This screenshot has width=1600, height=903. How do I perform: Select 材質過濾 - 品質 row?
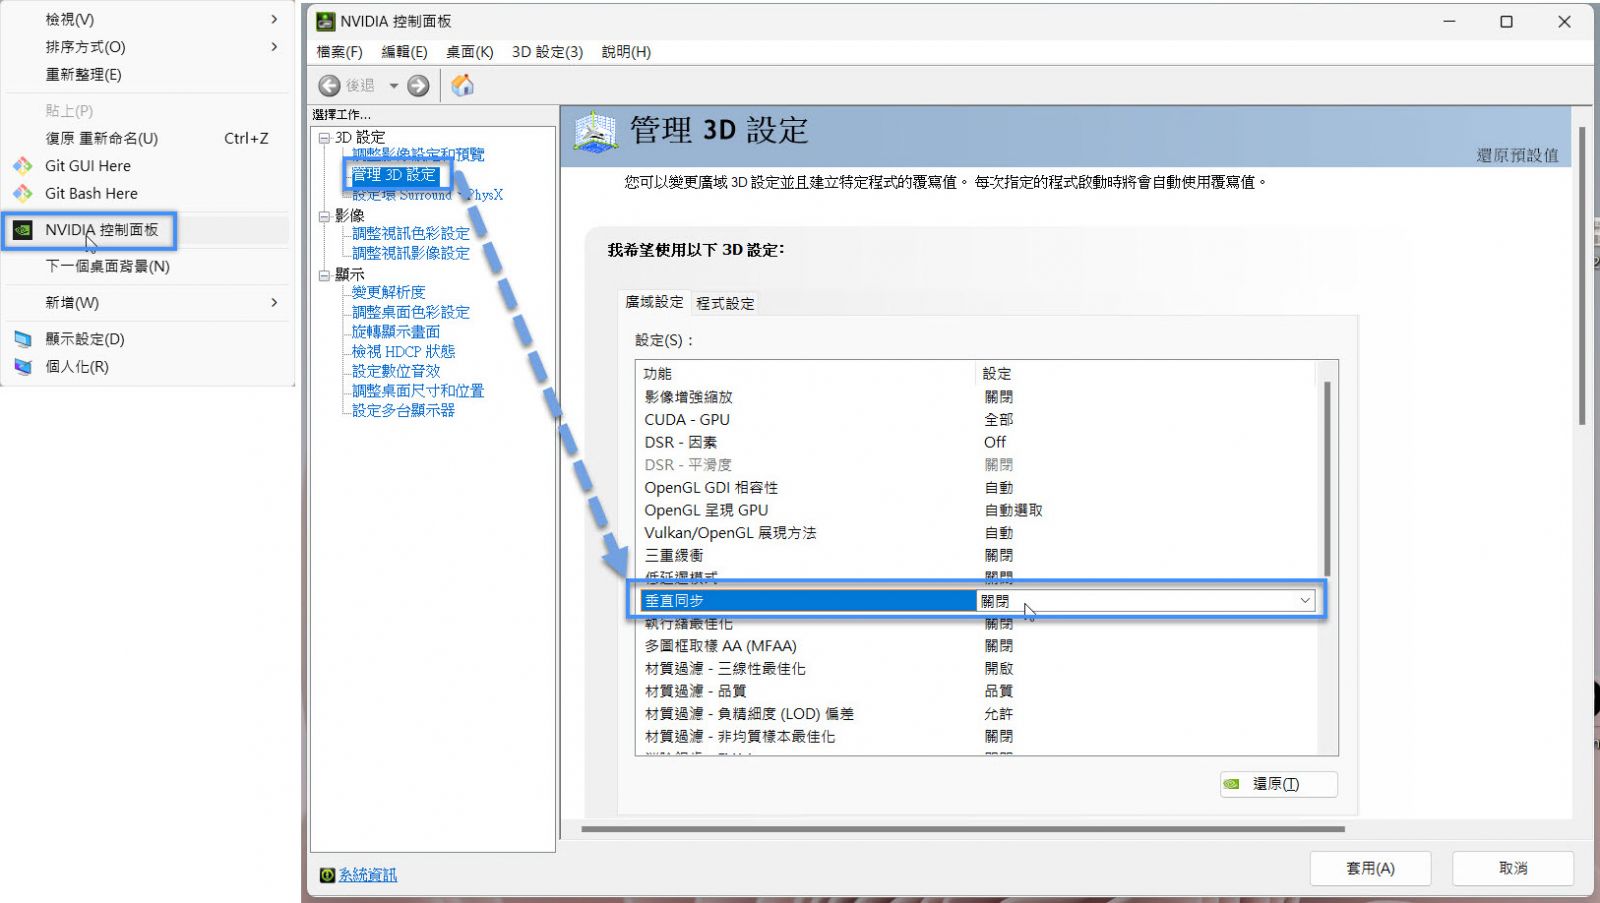pyautogui.click(x=978, y=691)
